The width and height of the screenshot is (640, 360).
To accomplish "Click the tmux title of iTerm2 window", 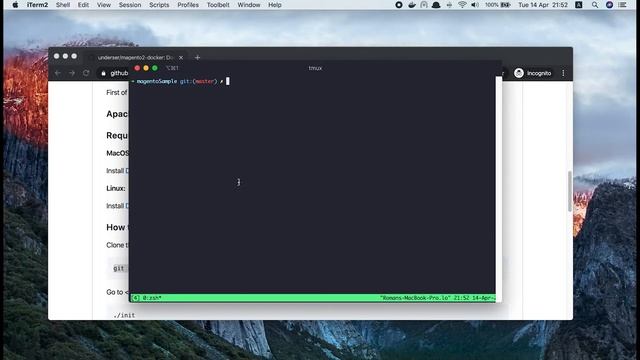I will (315, 68).
